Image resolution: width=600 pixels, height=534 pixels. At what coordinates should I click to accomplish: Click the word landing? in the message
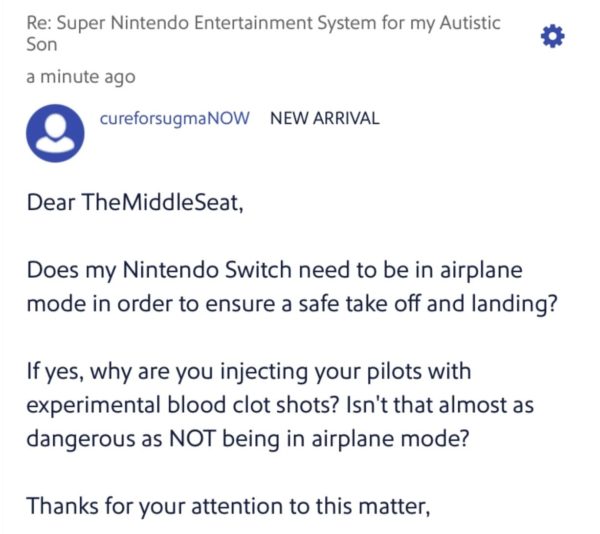514,304
